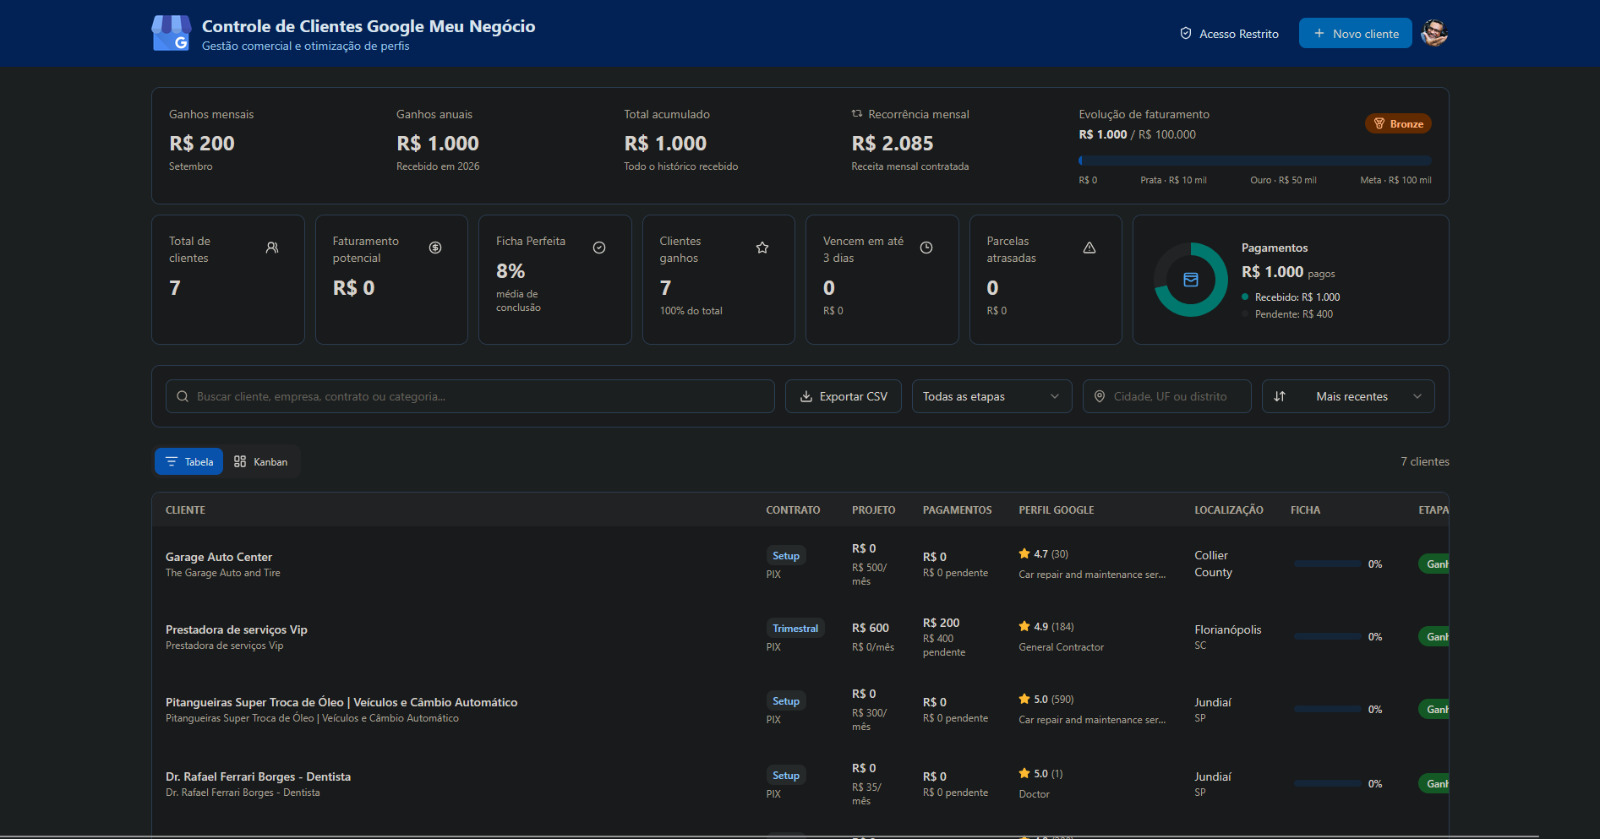This screenshot has width=1600, height=839.
Task: Click the Acesso Restrito label
Action: [x=1239, y=34]
